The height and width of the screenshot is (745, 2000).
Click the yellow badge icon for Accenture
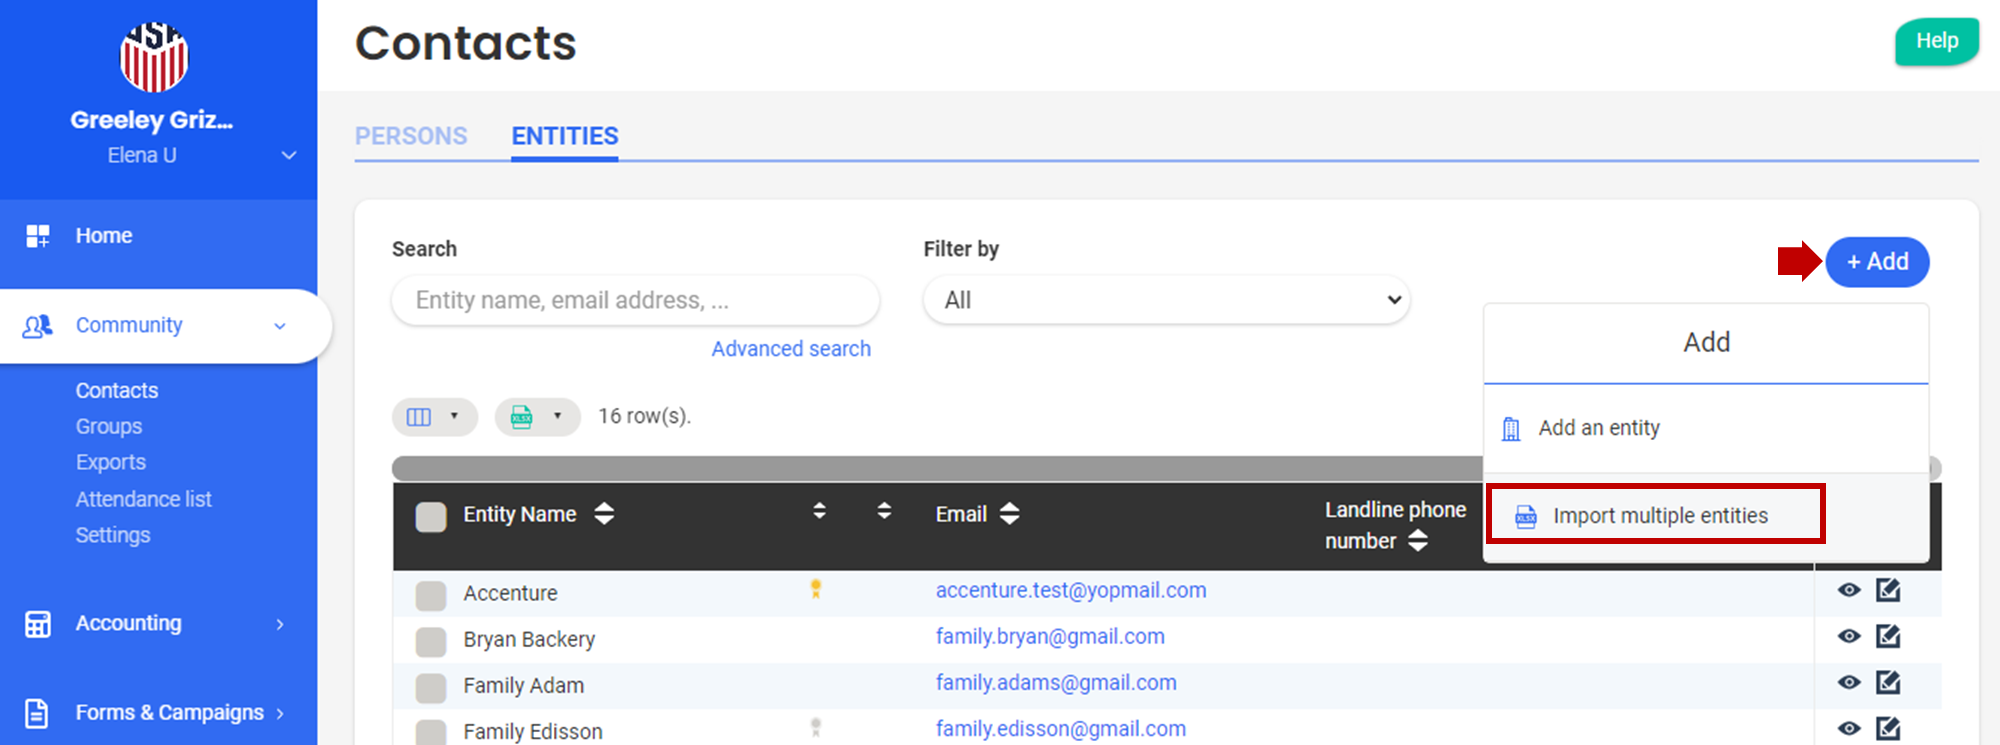[x=816, y=589]
